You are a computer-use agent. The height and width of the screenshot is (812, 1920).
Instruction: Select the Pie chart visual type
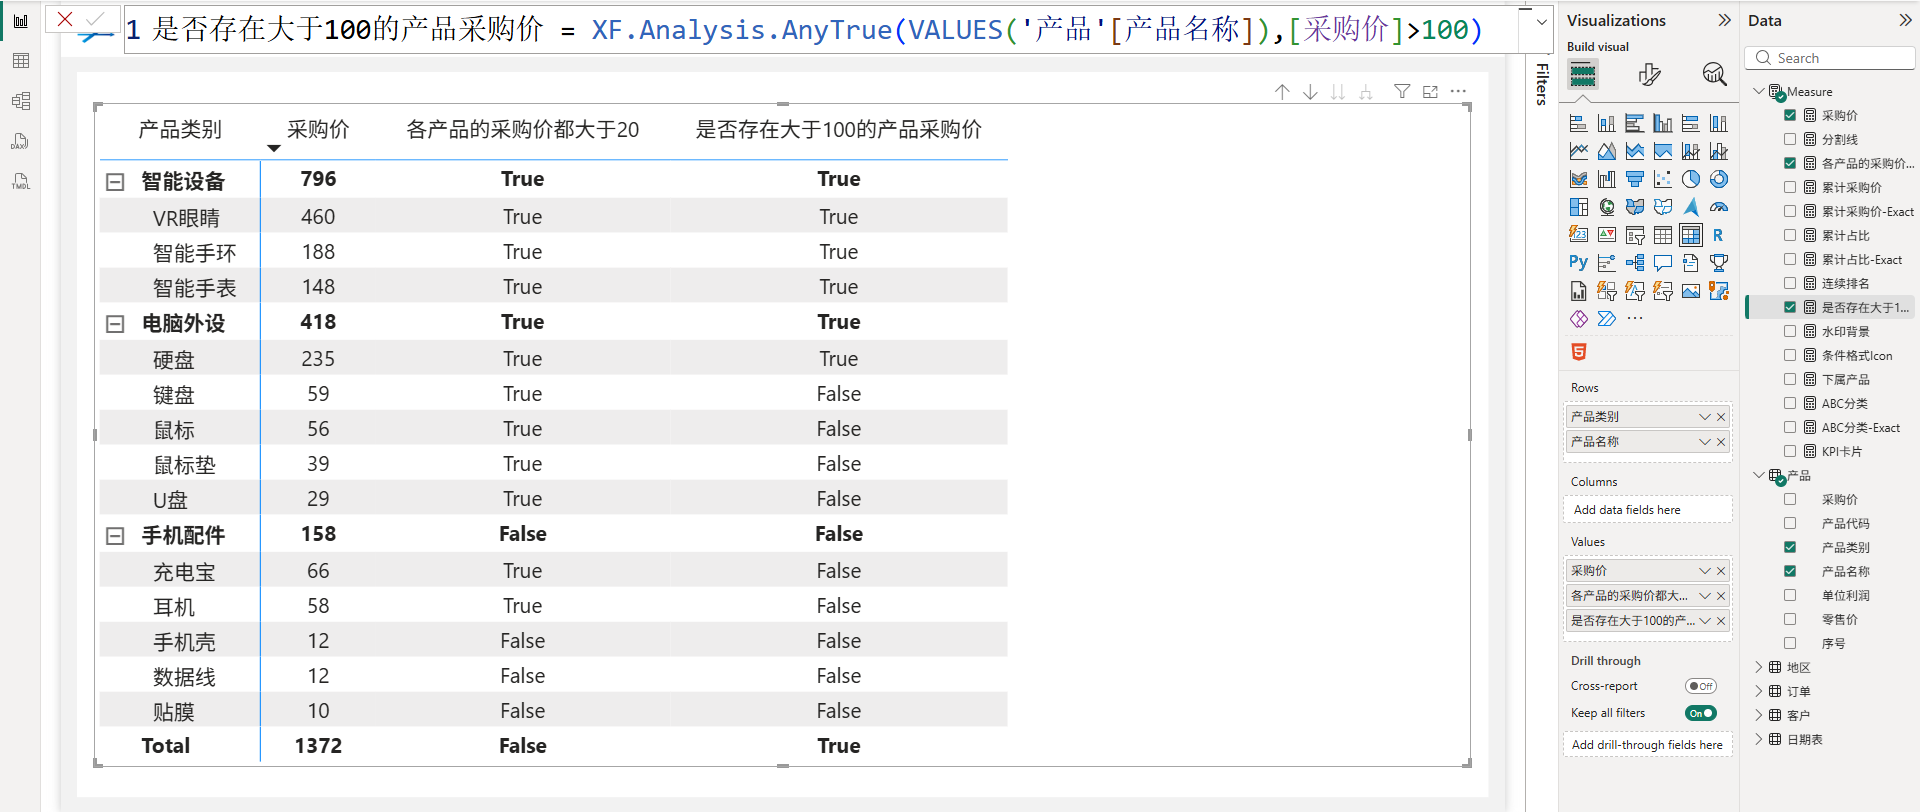click(1691, 179)
